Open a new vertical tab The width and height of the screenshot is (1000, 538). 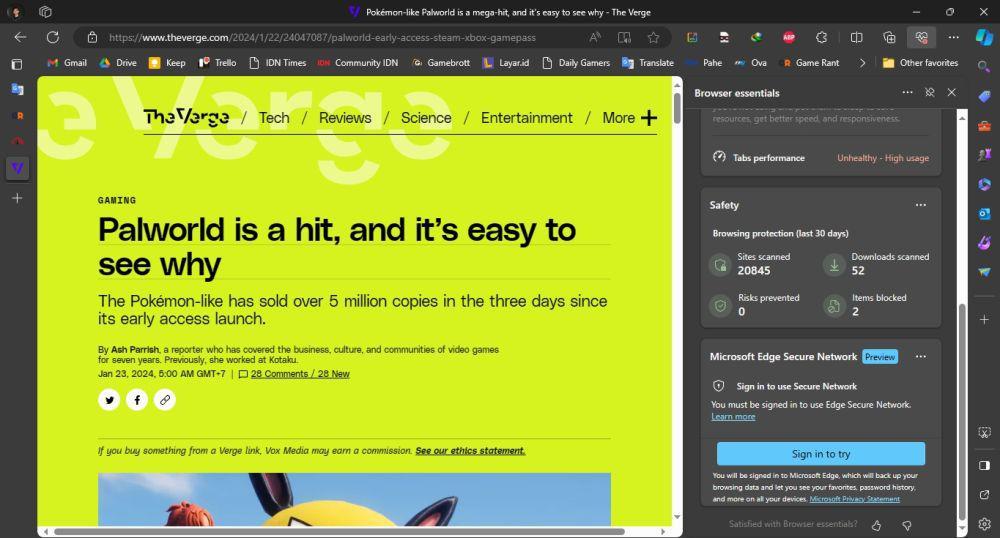pos(17,198)
